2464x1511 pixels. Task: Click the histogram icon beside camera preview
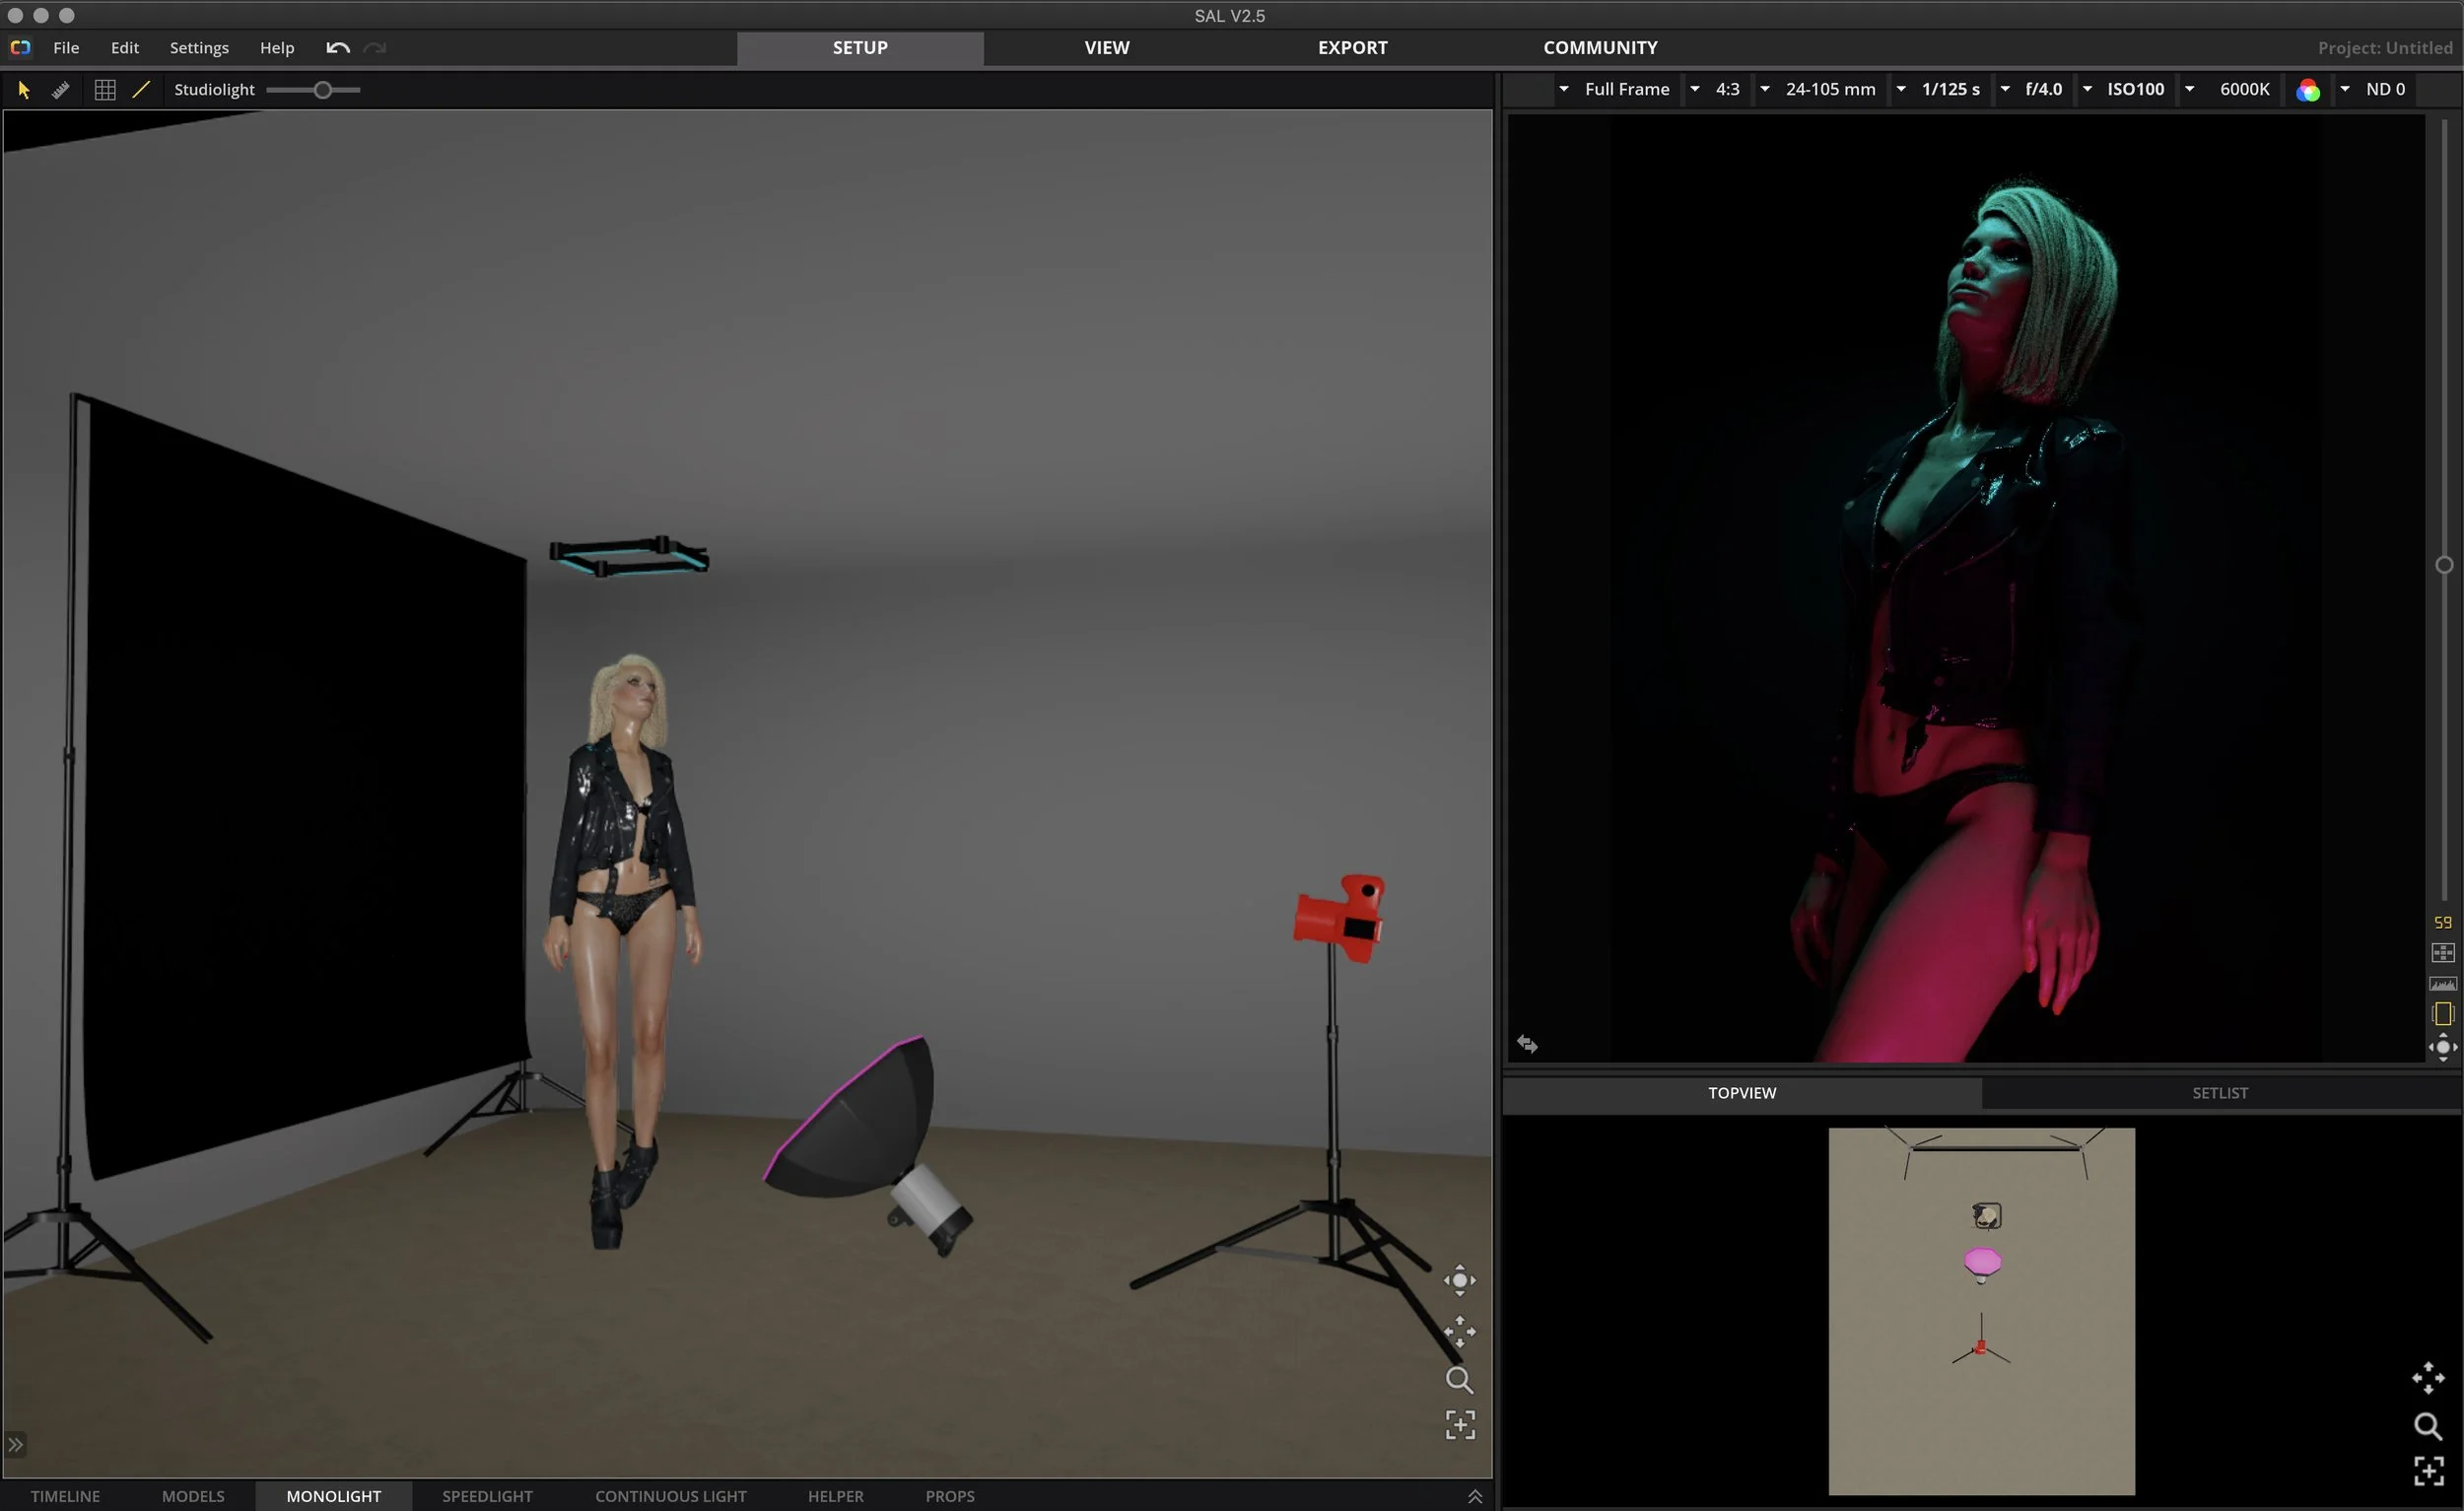tap(2443, 984)
